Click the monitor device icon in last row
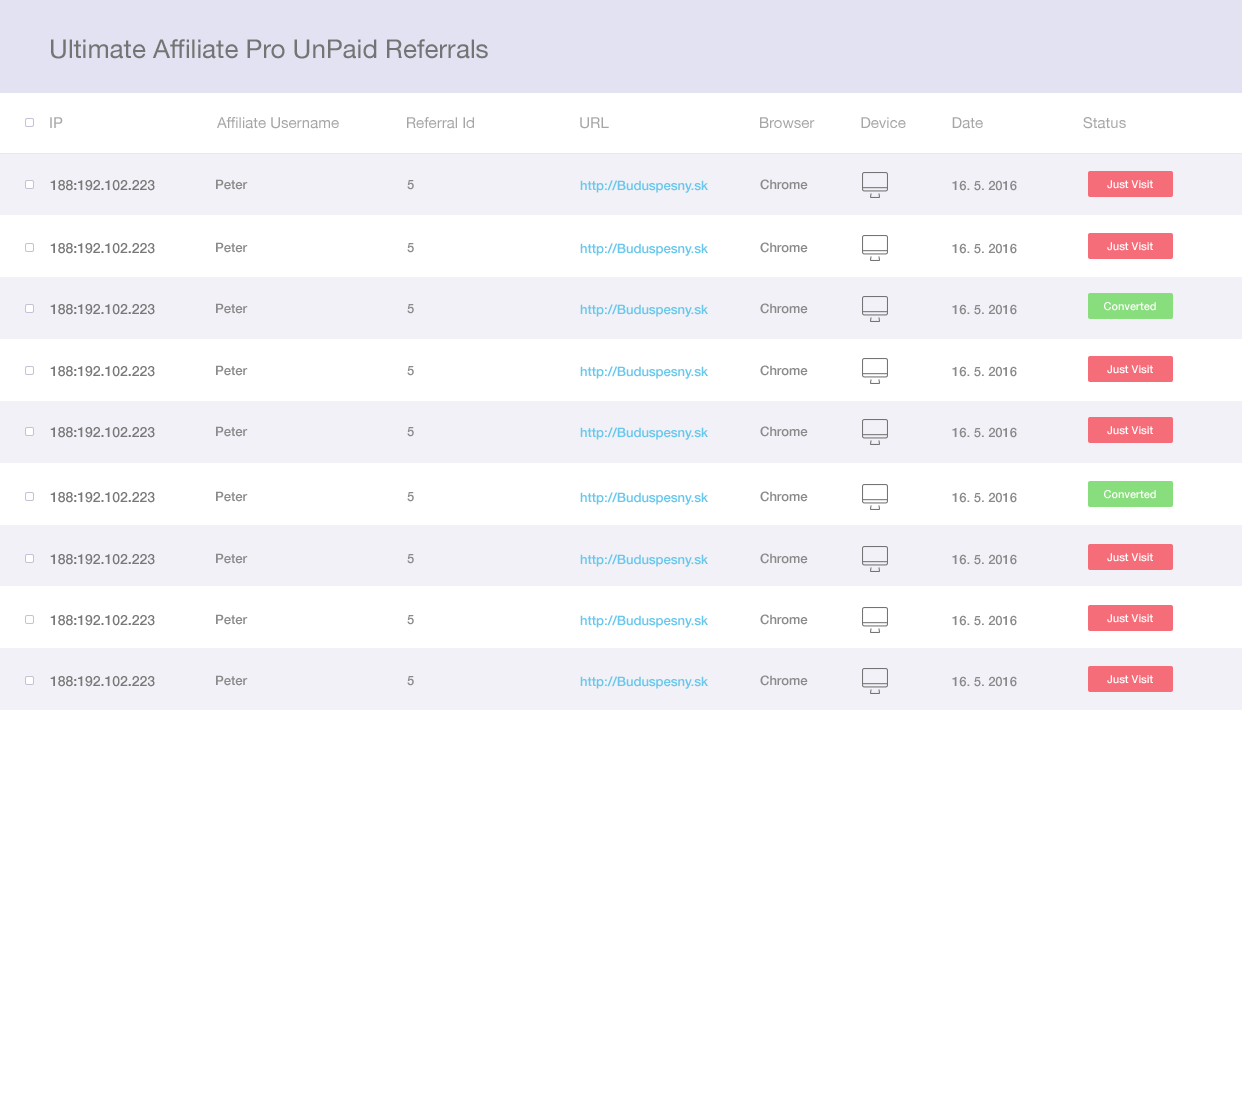 (x=875, y=681)
